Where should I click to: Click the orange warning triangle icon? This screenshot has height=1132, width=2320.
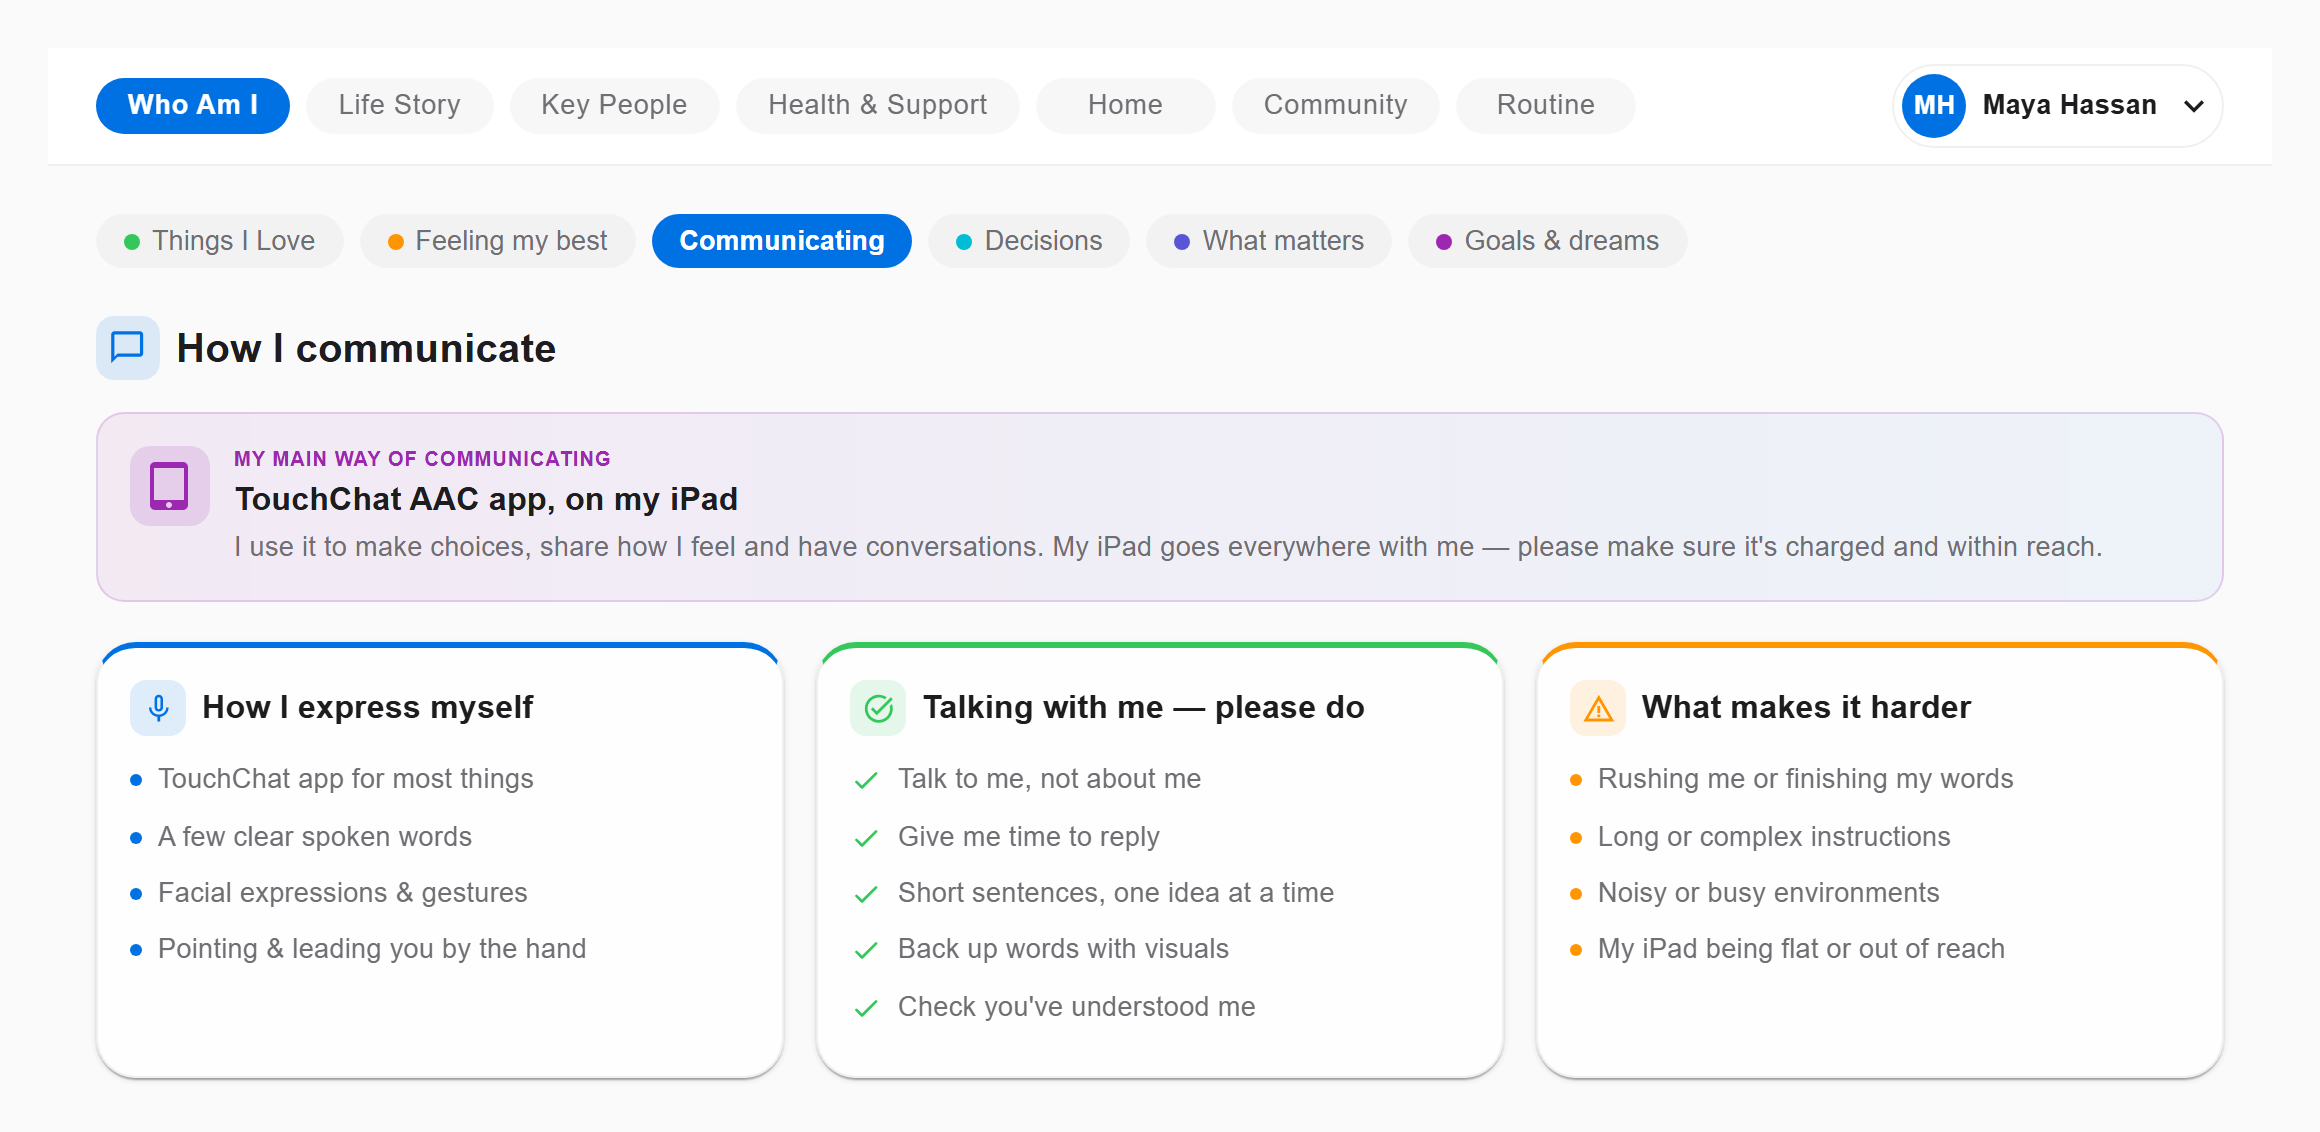1598,708
